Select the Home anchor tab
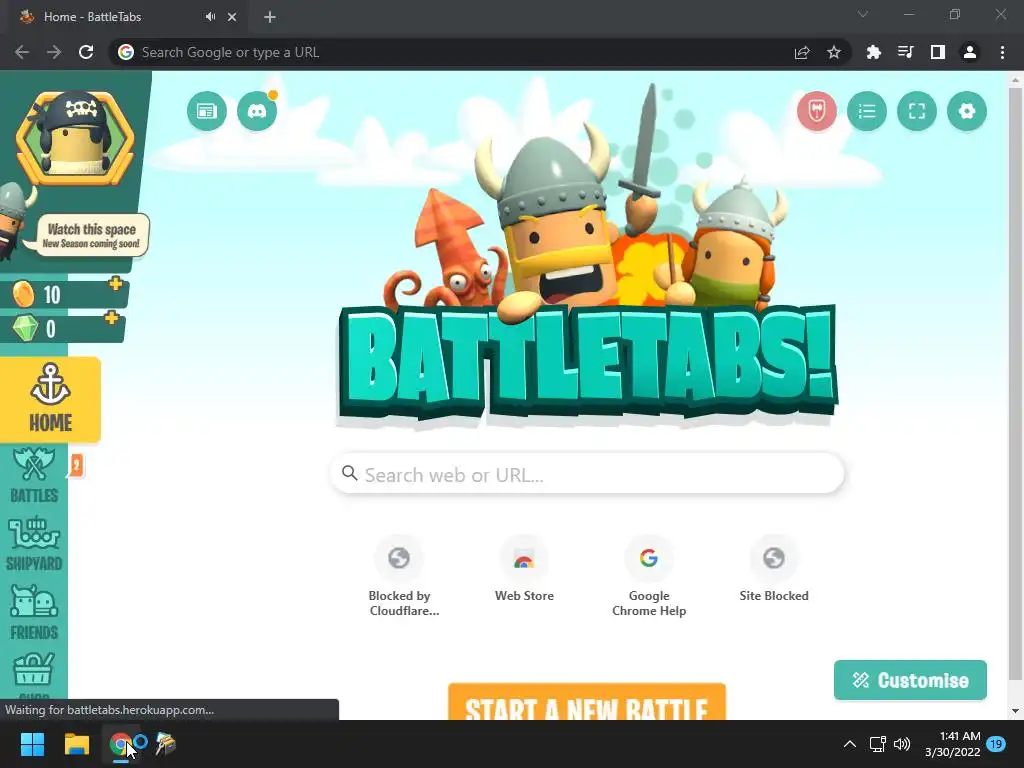1024x768 pixels. (50, 399)
